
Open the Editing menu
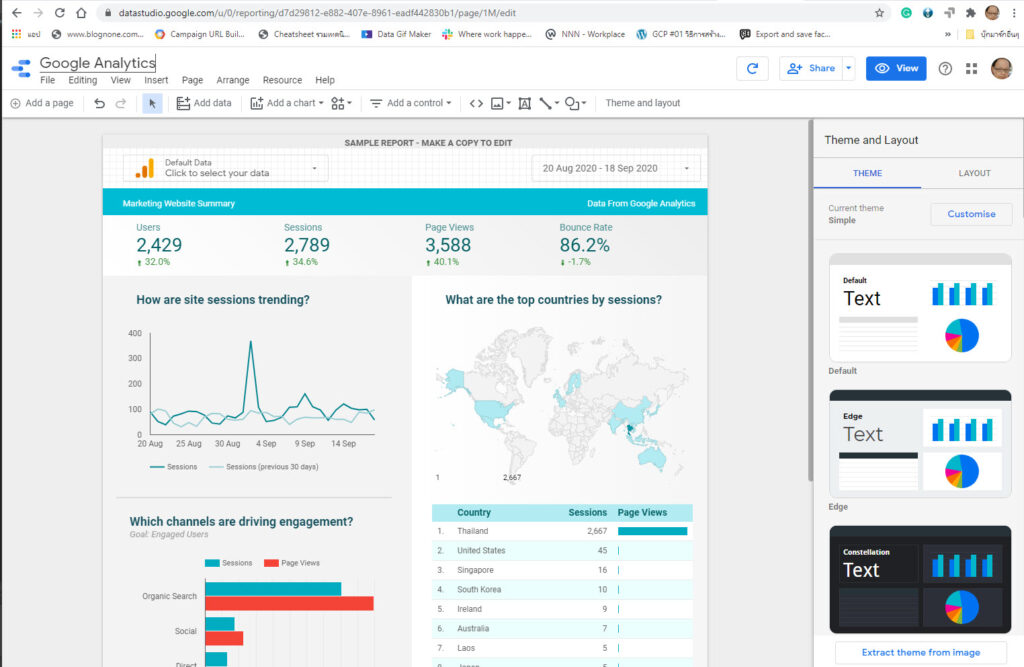point(83,80)
